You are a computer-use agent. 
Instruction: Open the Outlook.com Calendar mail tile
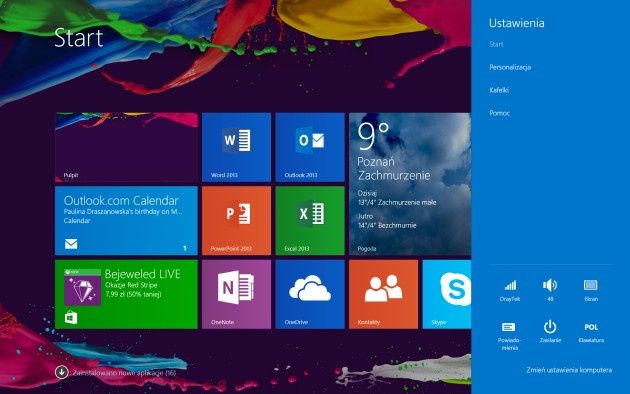pyautogui.click(x=126, y=220)
